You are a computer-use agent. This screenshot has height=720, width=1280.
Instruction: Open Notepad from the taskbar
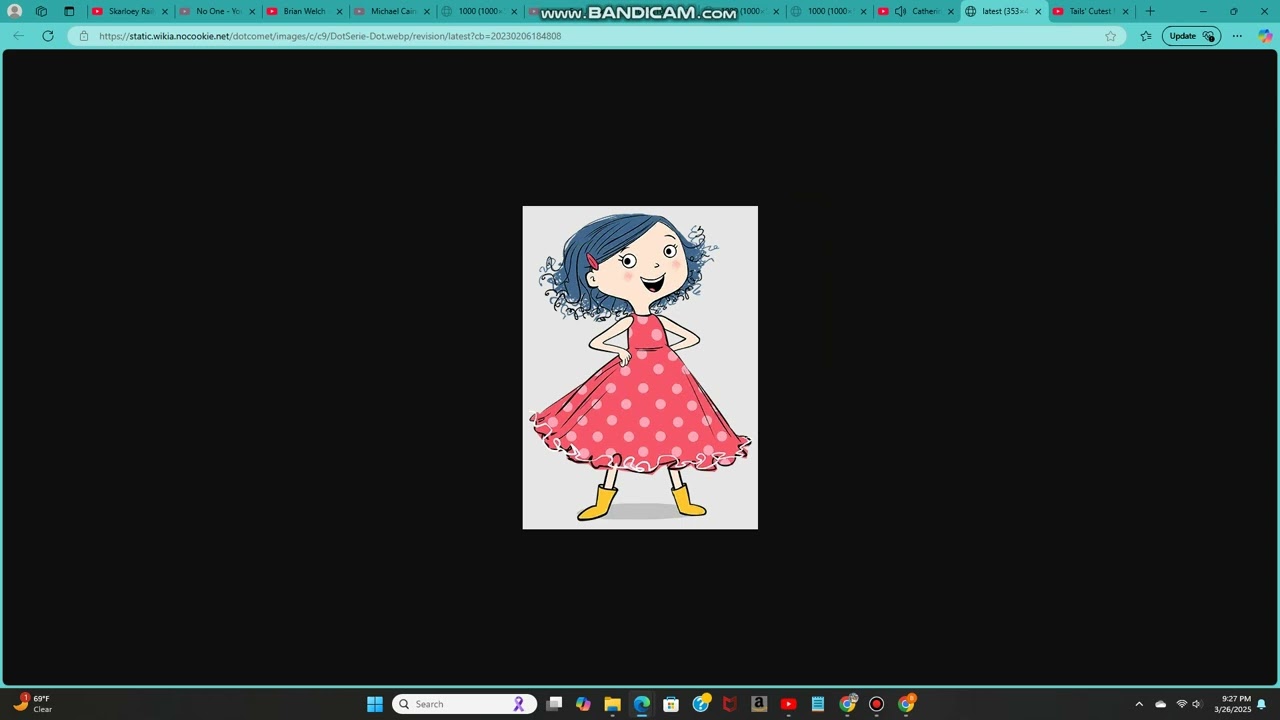tap(818, 704)
